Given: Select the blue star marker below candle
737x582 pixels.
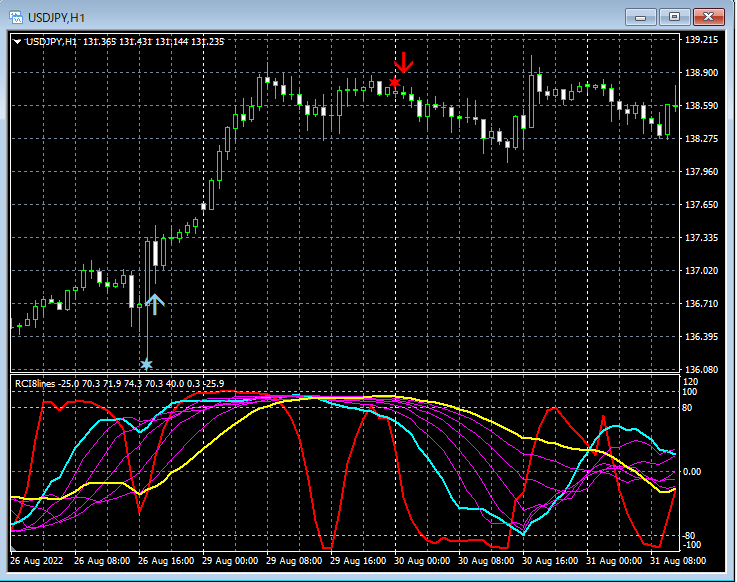Looking at the screenshot, I should [147, 364].
